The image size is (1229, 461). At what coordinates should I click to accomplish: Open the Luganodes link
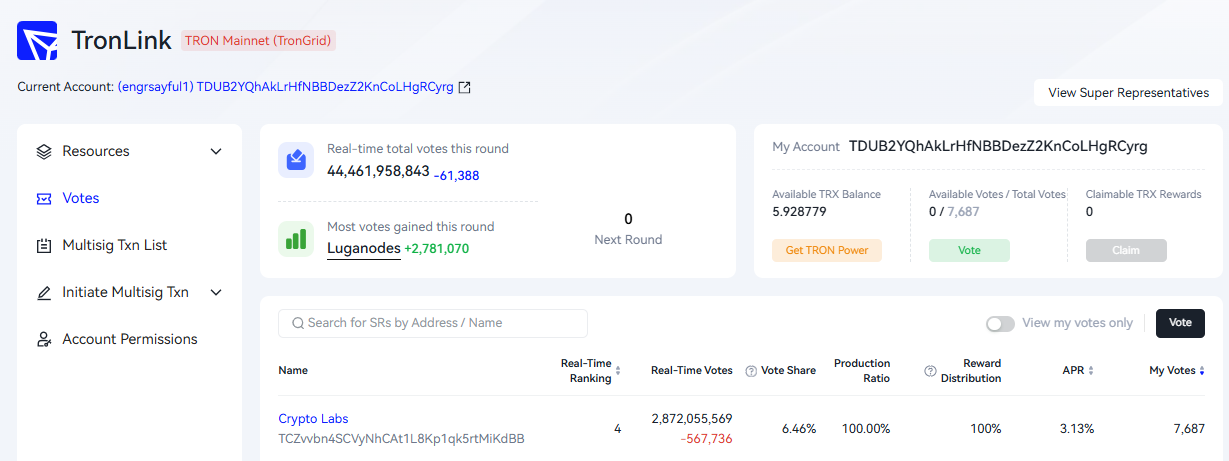coord(364,248)
